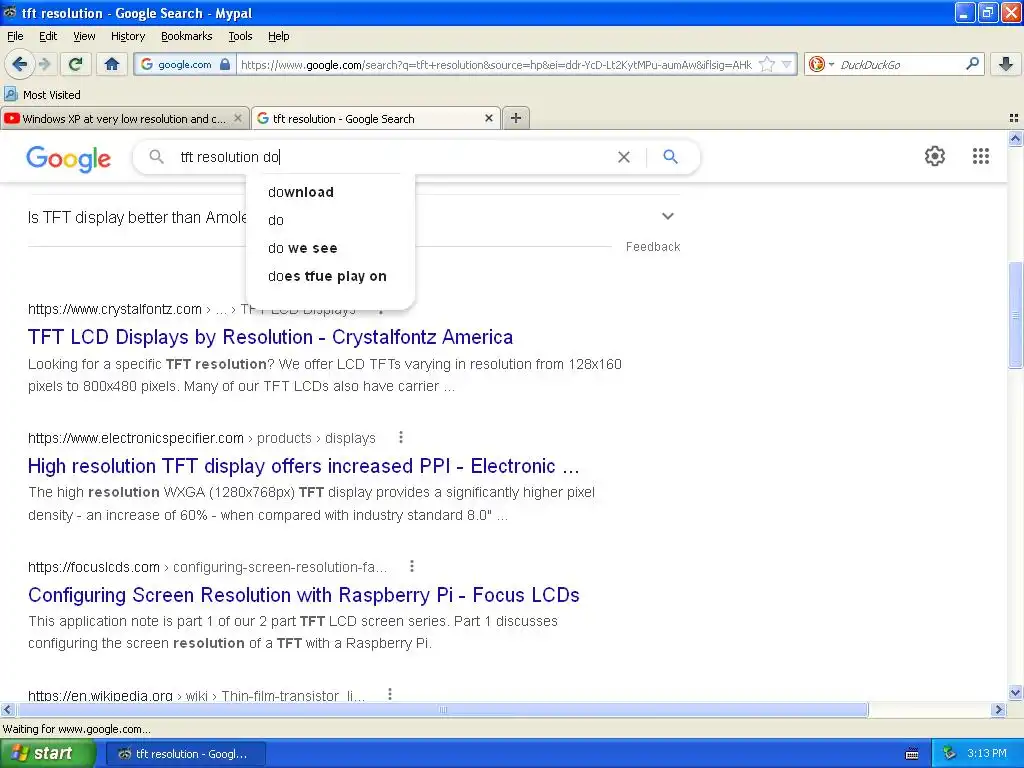Bookmark this page with the star icon
This screenshot has width=1024, height=768.
pyautogui.click(x=767, y=64)
